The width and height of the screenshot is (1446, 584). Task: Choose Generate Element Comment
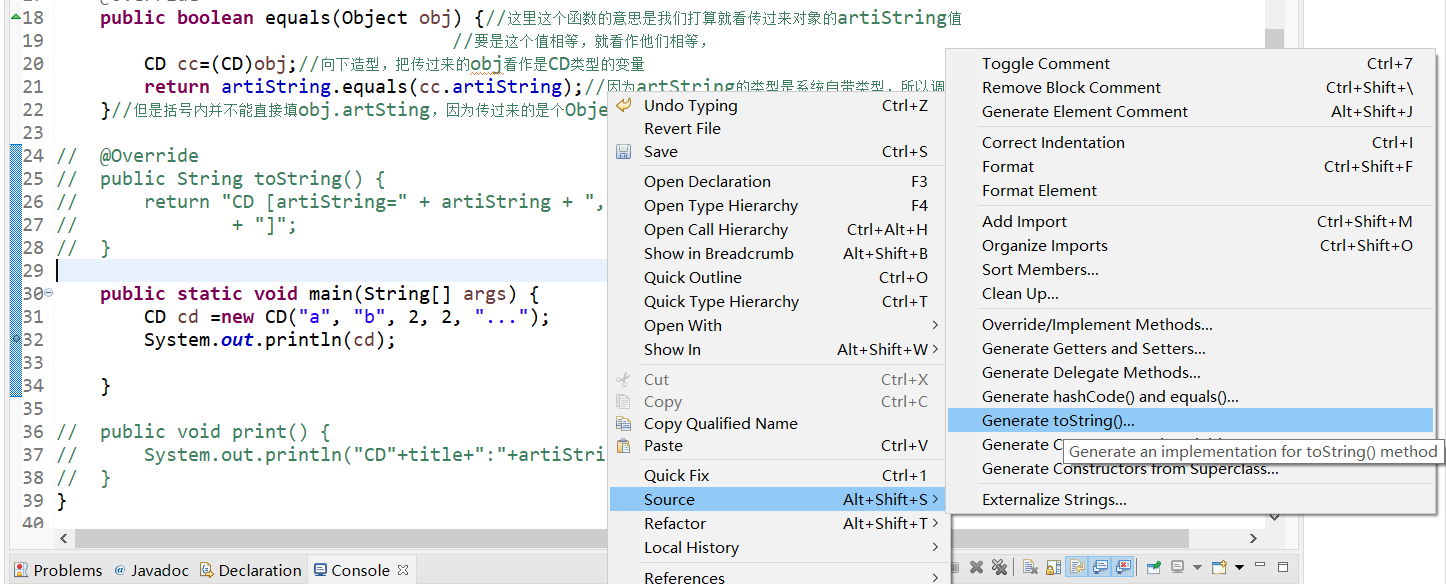point(1190,112)
